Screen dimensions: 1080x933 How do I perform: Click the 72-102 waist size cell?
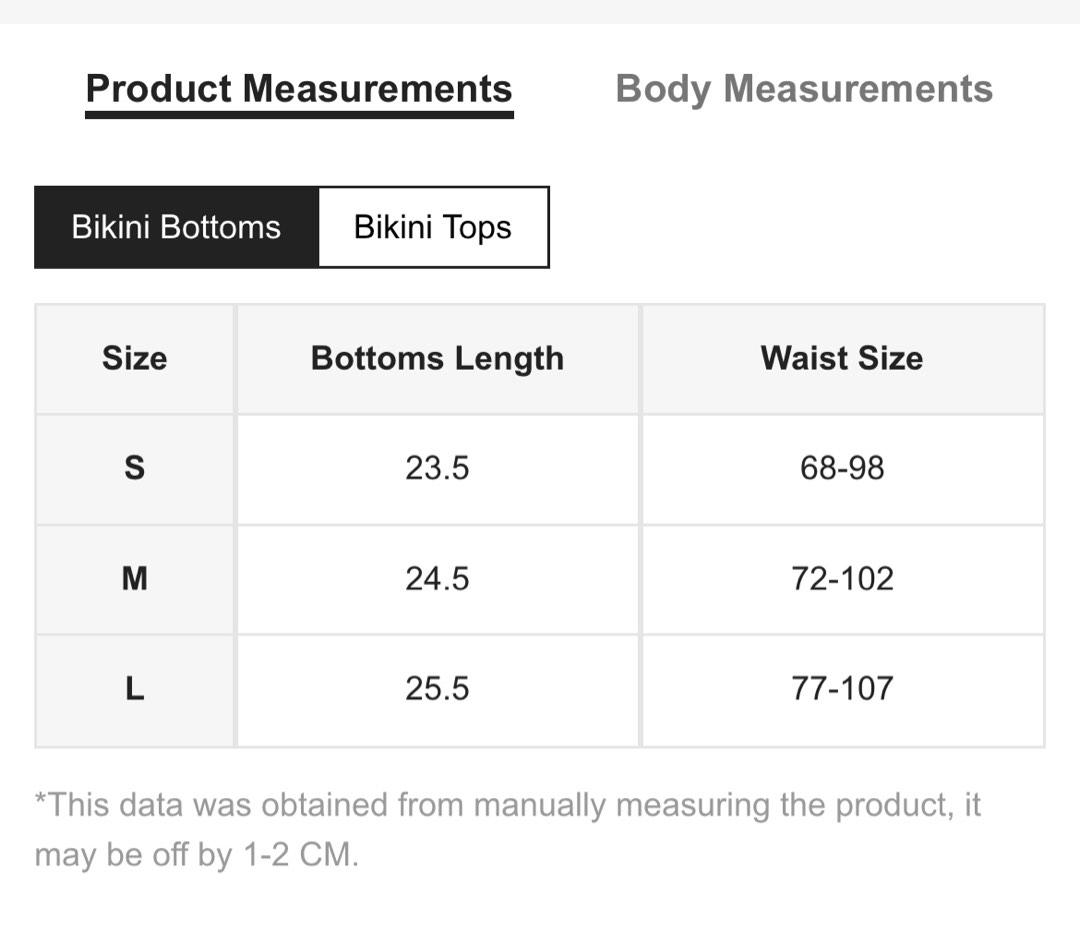[x=842, y=579]
